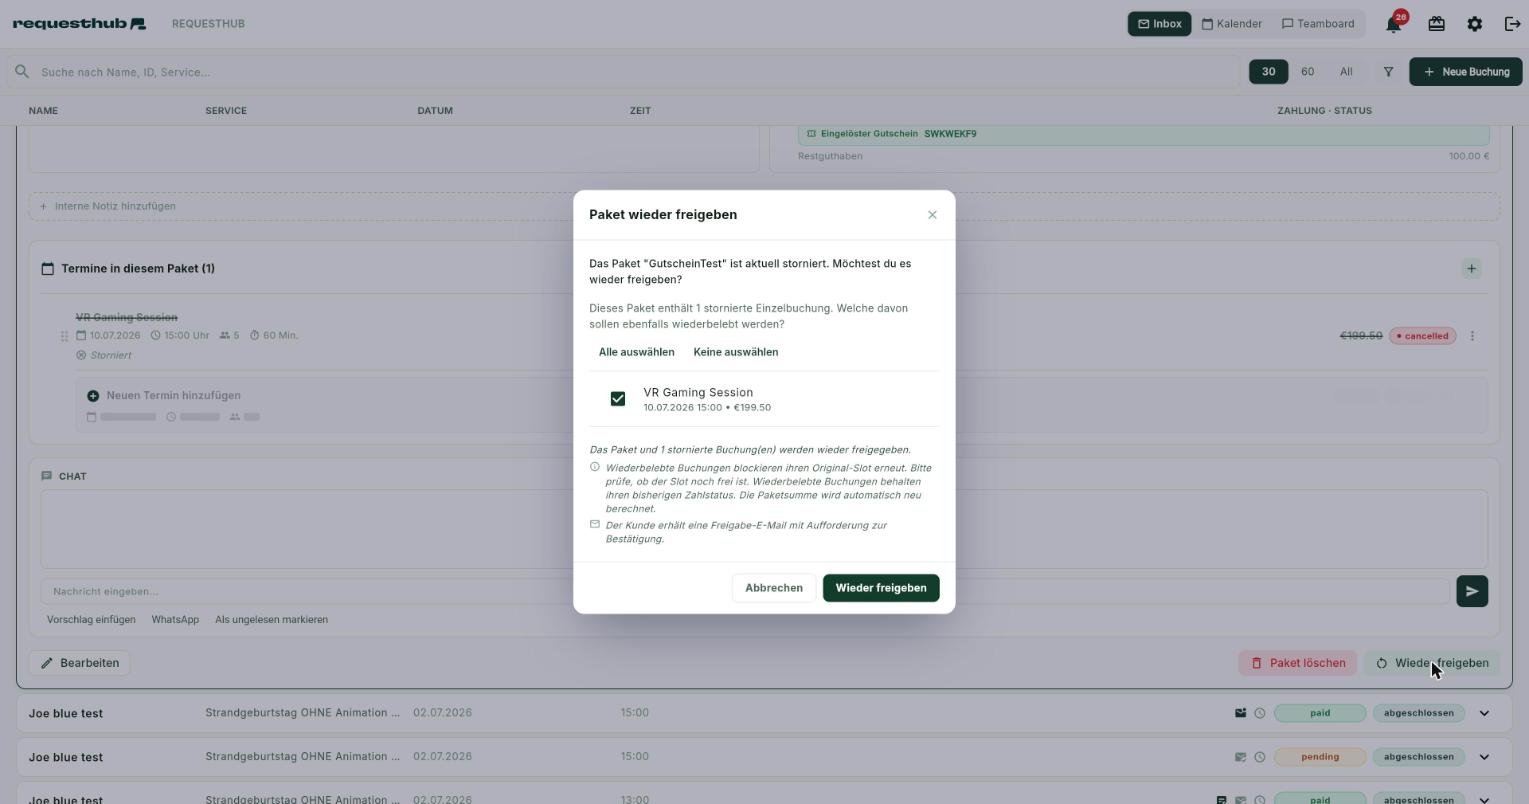Expand the pending Joe blue test row
The height and width of the screenshot is (804, 1529).
click(1484, 757)
